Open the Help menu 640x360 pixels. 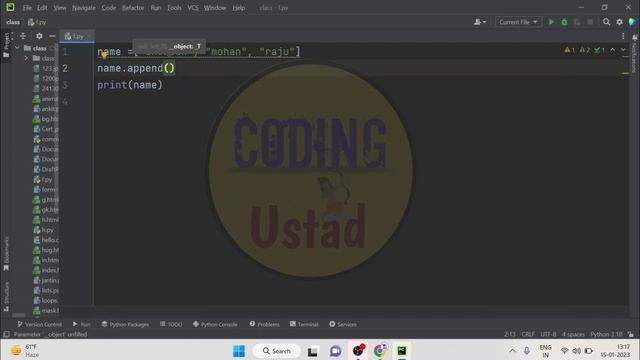point(238,8)
